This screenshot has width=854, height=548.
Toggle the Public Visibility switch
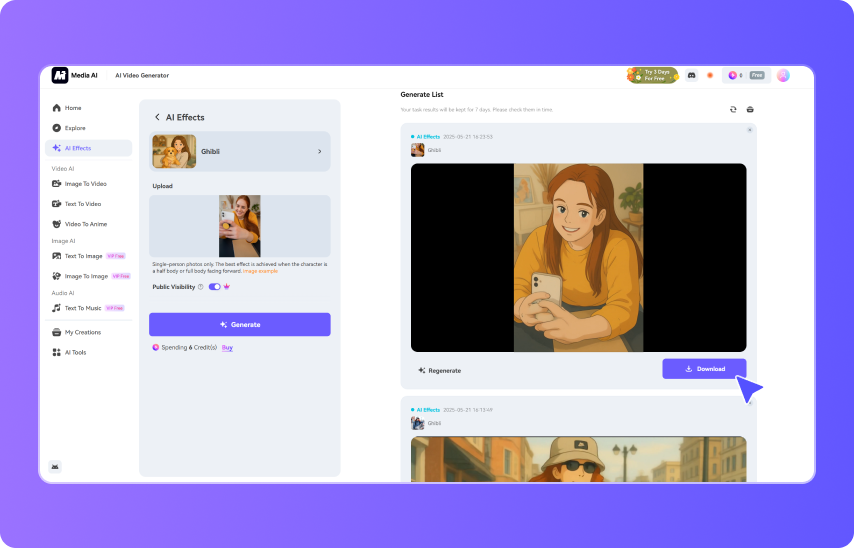coord(215,287)
